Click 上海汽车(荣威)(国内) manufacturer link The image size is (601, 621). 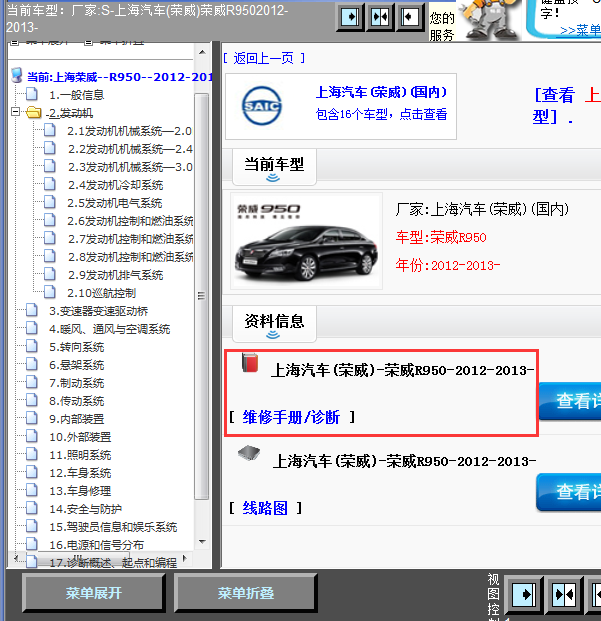tap(381, 92)
